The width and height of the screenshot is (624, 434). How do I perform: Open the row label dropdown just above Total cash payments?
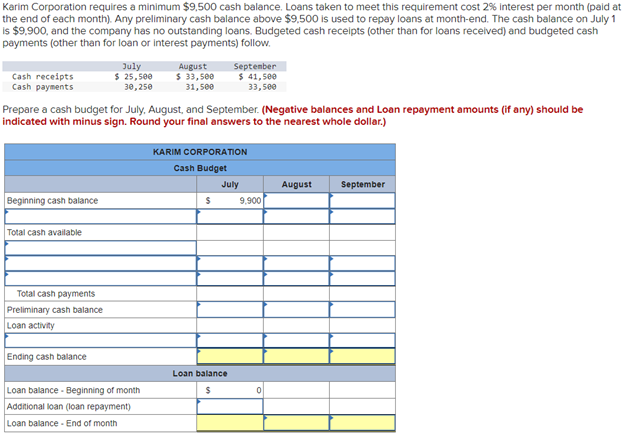(101, 278)
